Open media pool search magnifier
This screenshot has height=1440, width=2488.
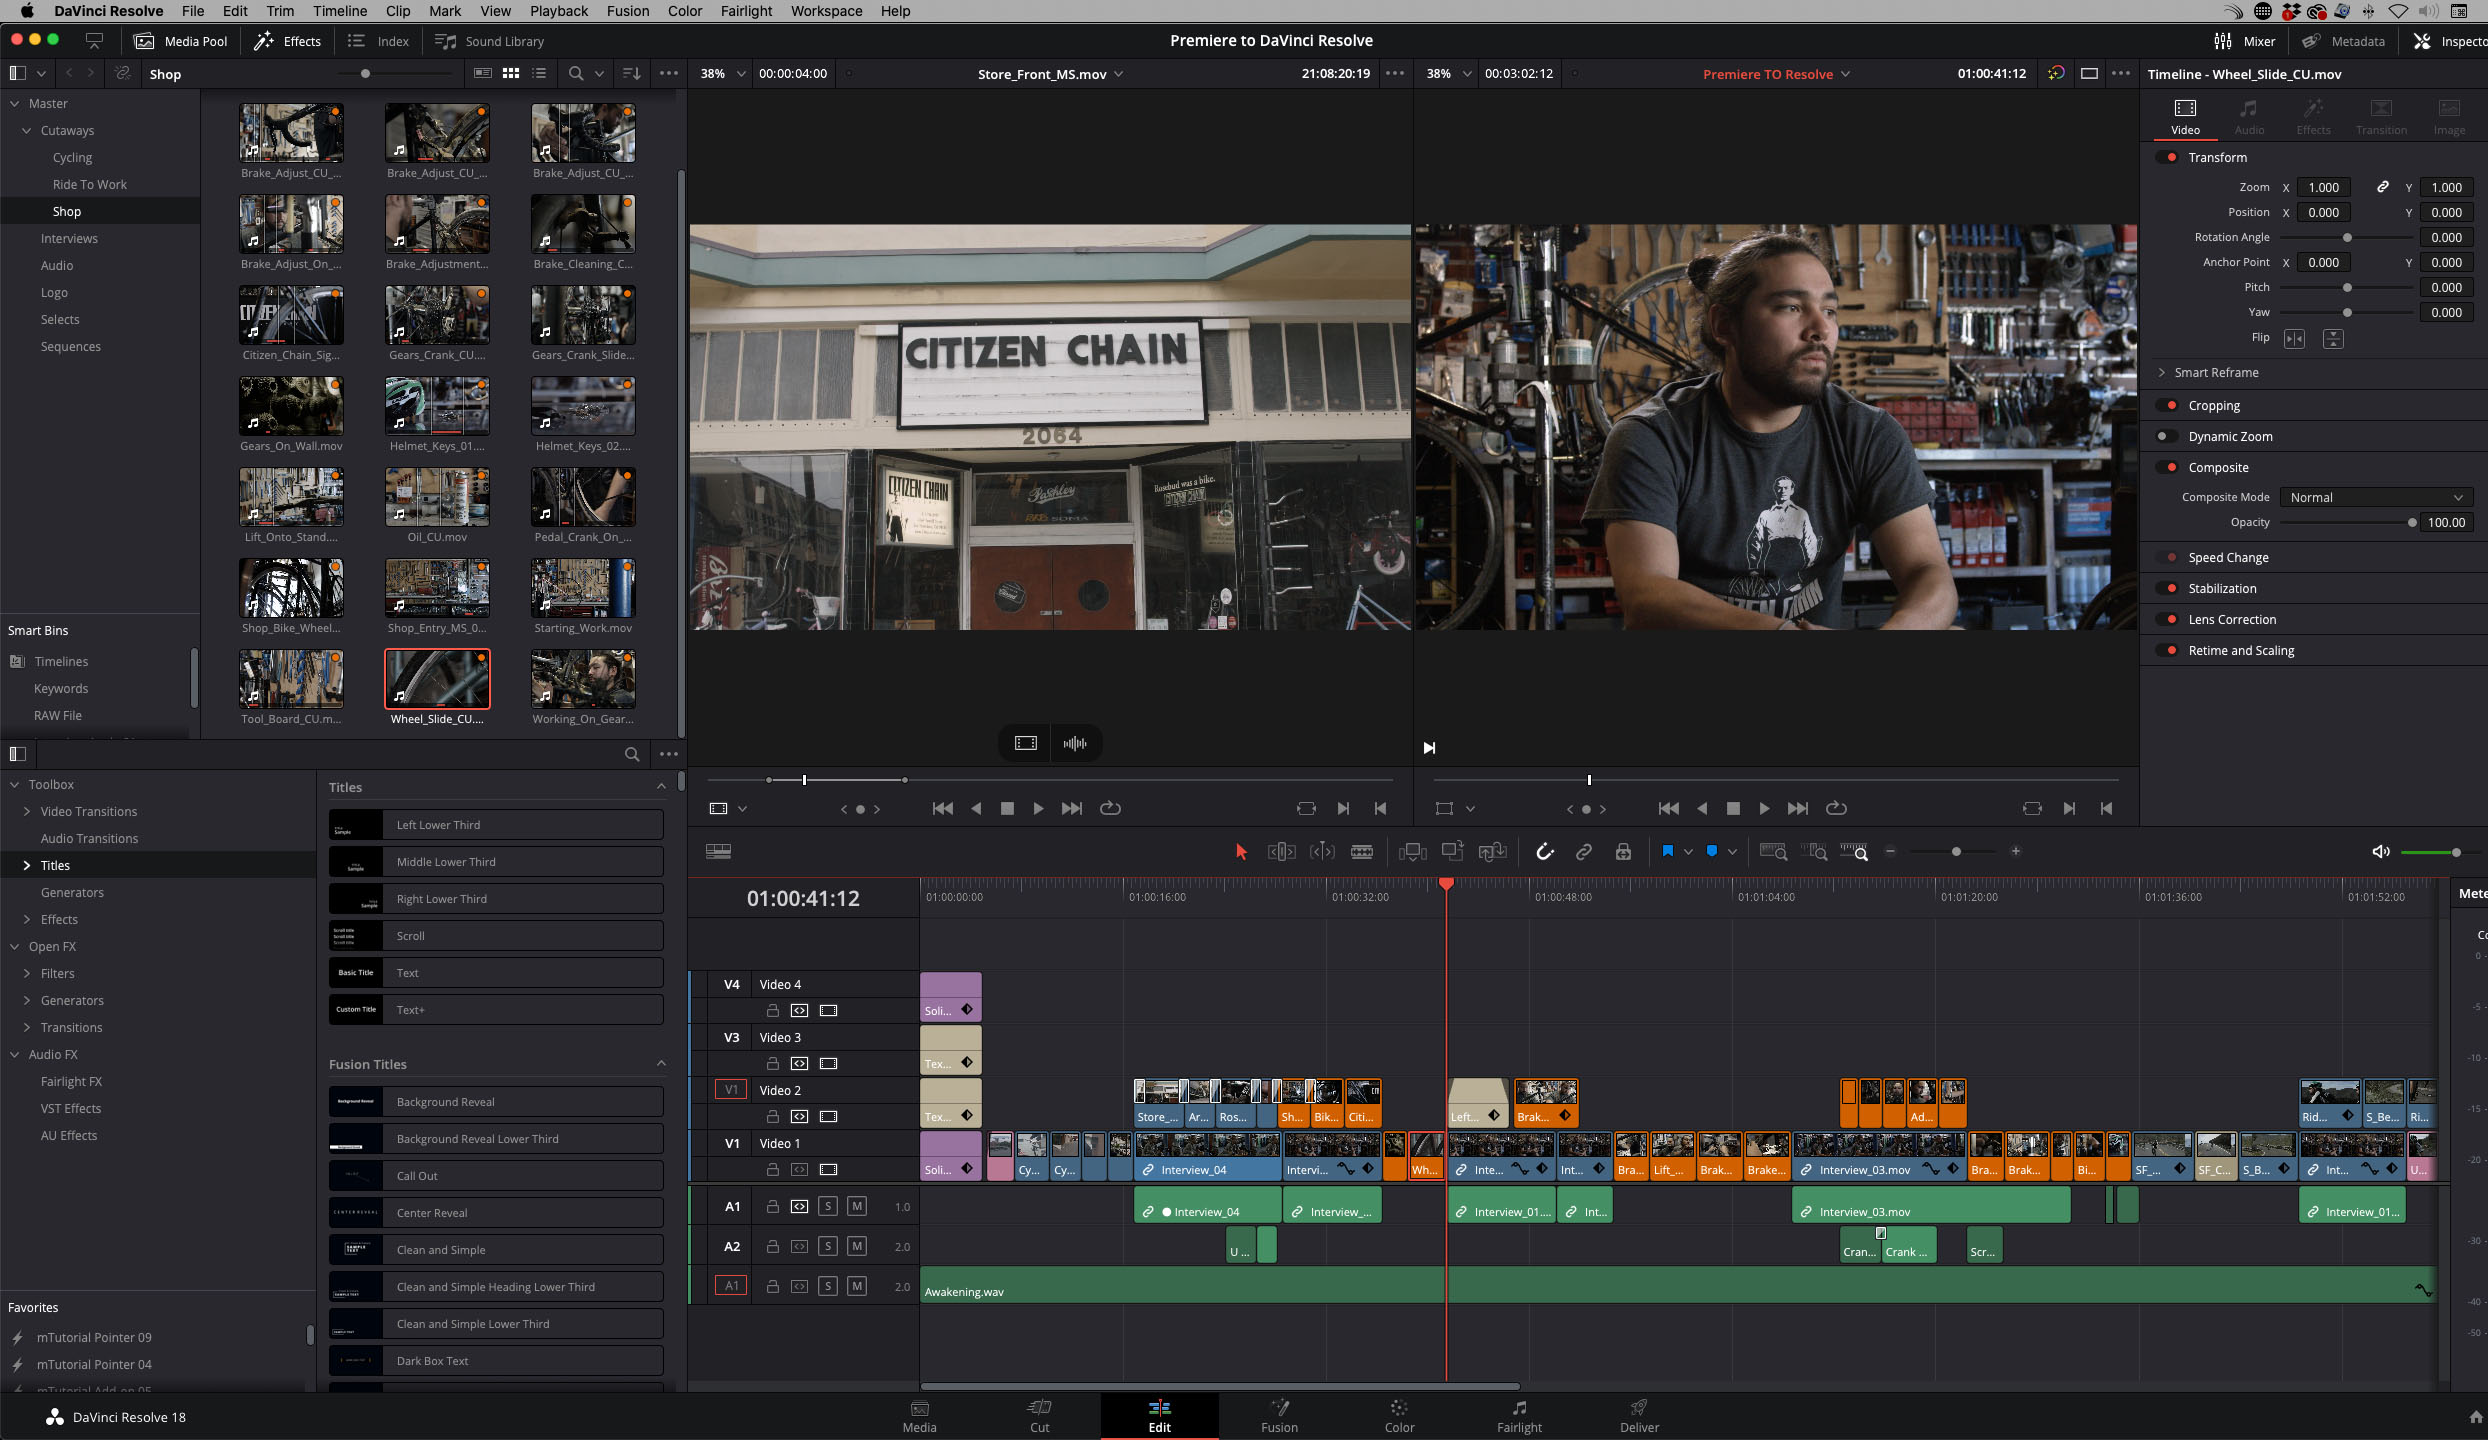coord(576,73)
